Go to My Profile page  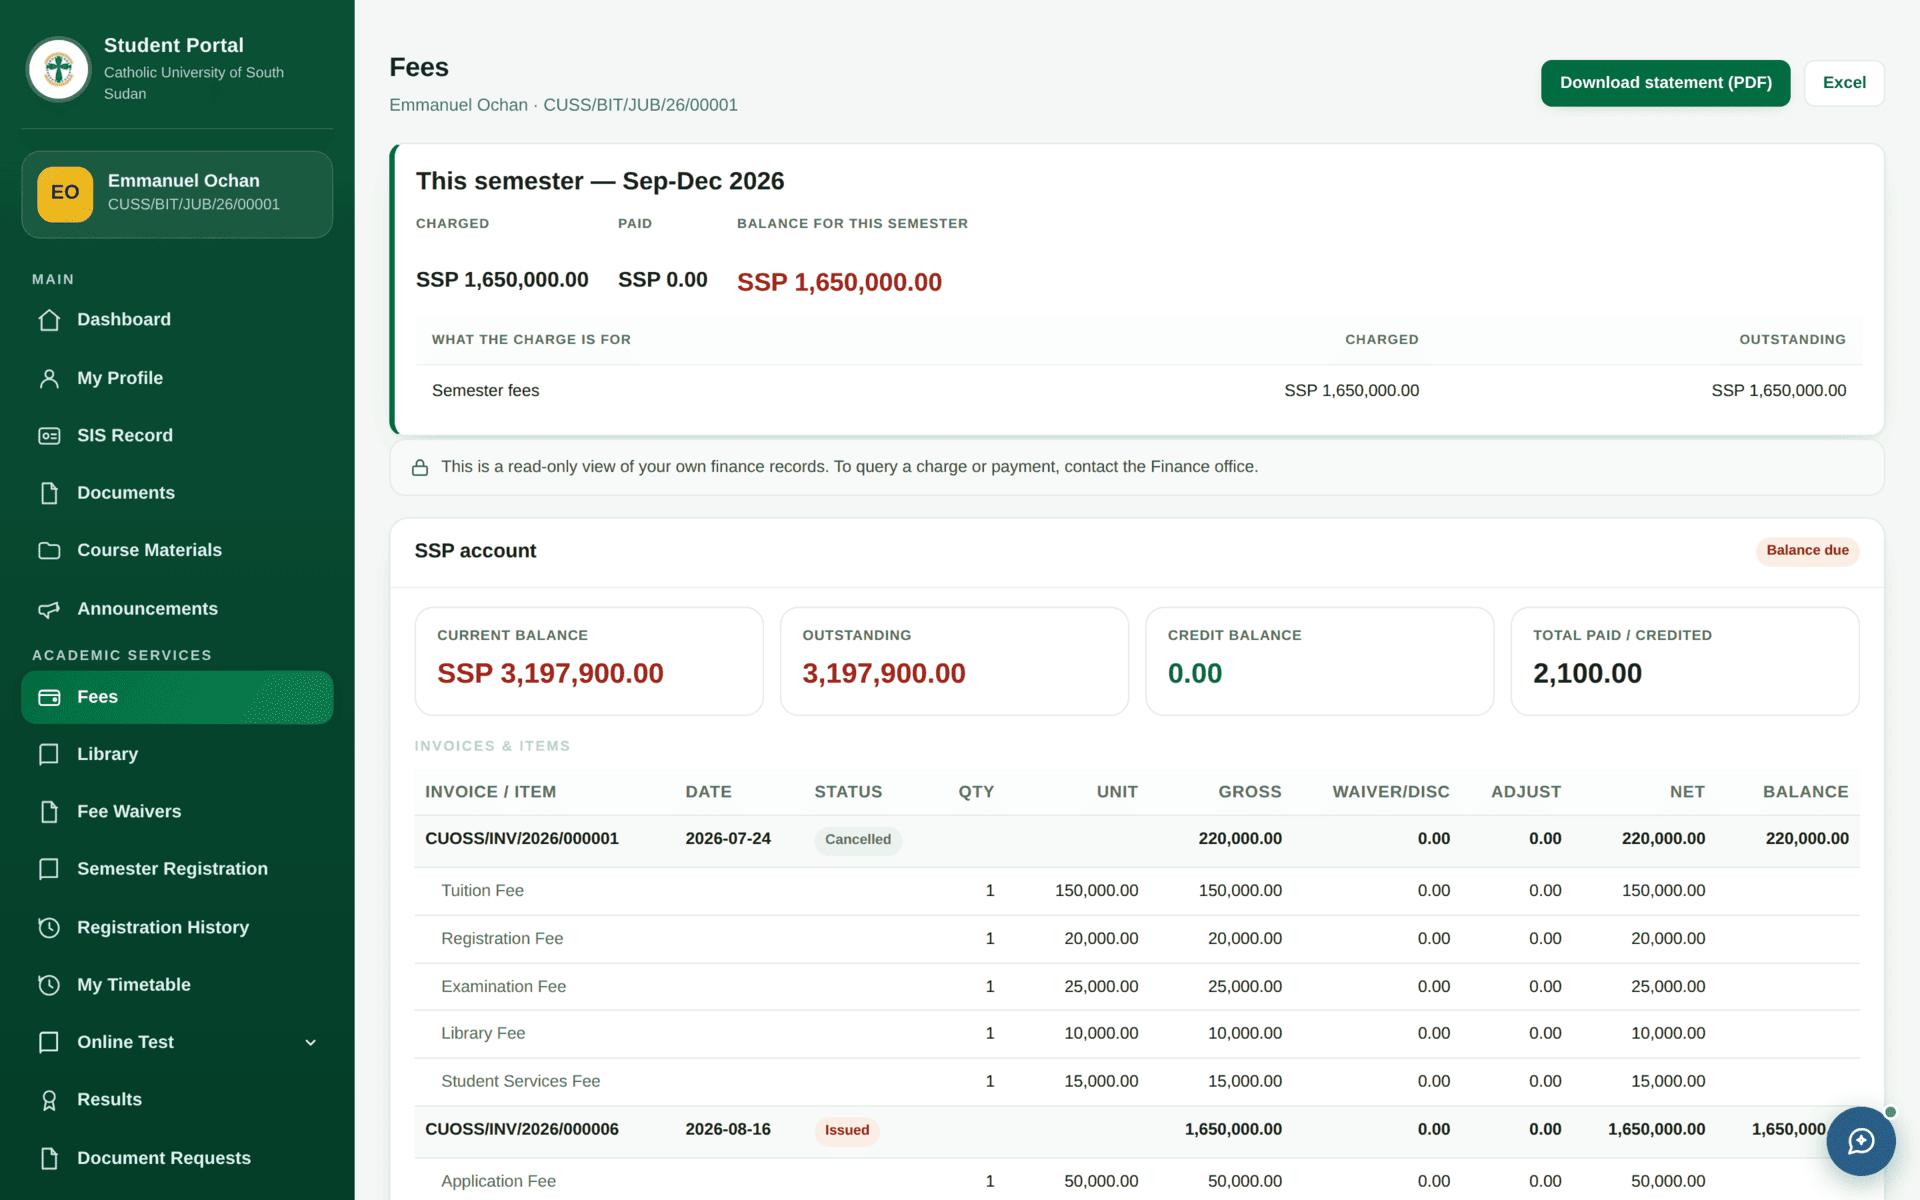point(177,378)
